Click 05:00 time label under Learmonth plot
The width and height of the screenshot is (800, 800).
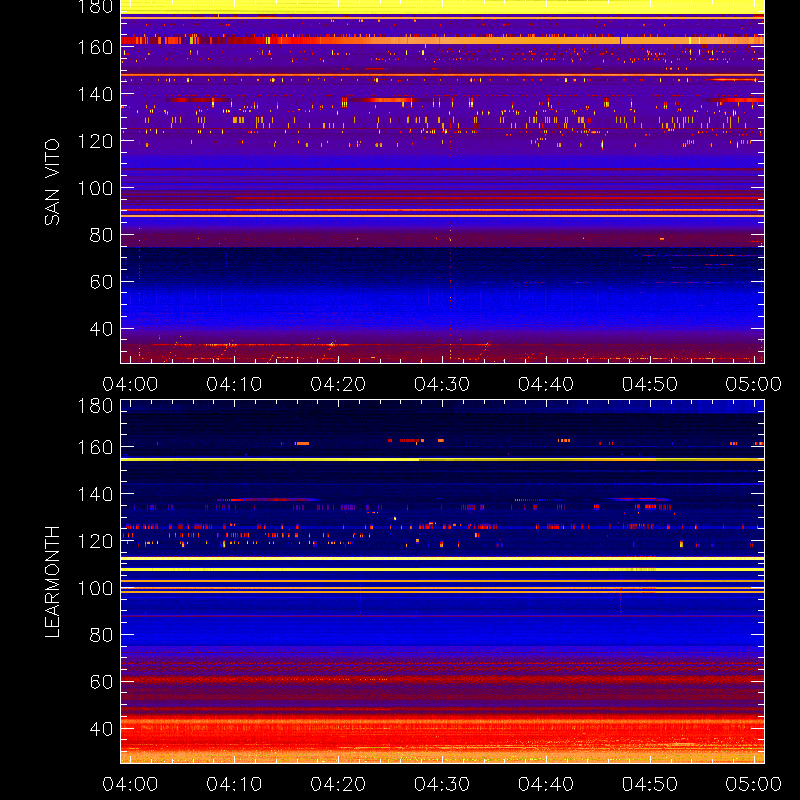click(754, 784)
